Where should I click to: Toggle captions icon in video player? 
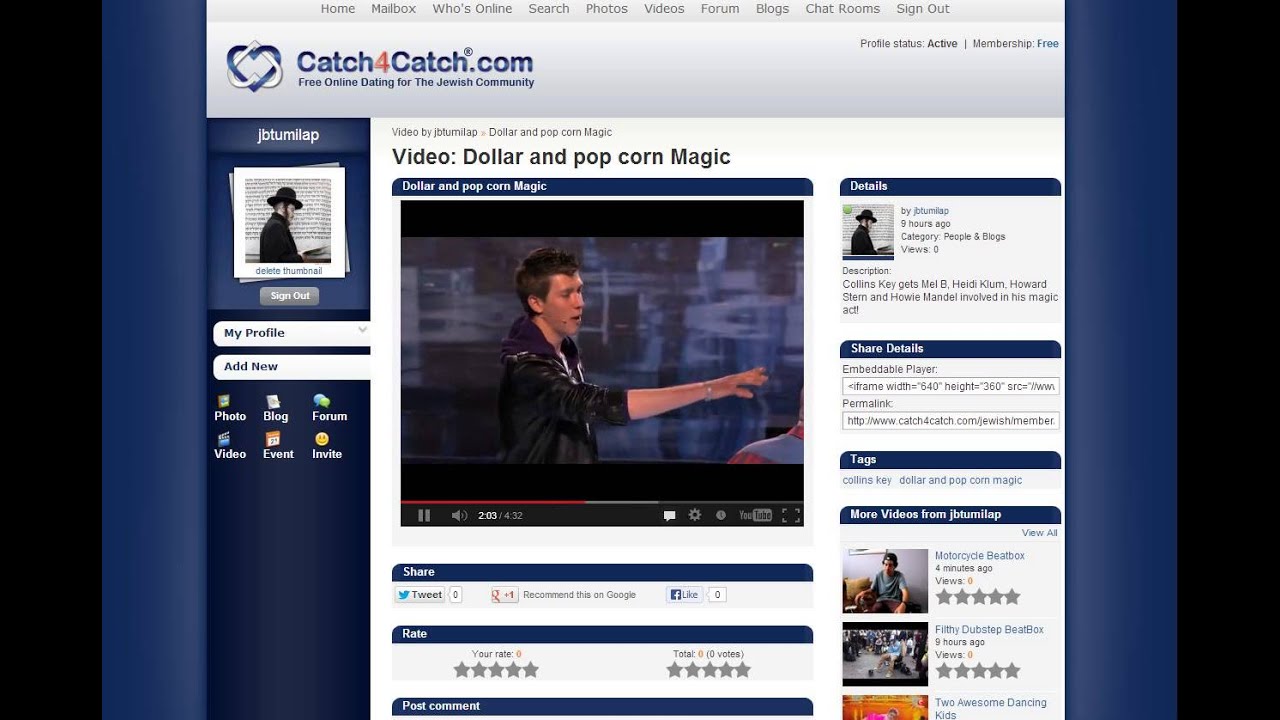(669, 515)
